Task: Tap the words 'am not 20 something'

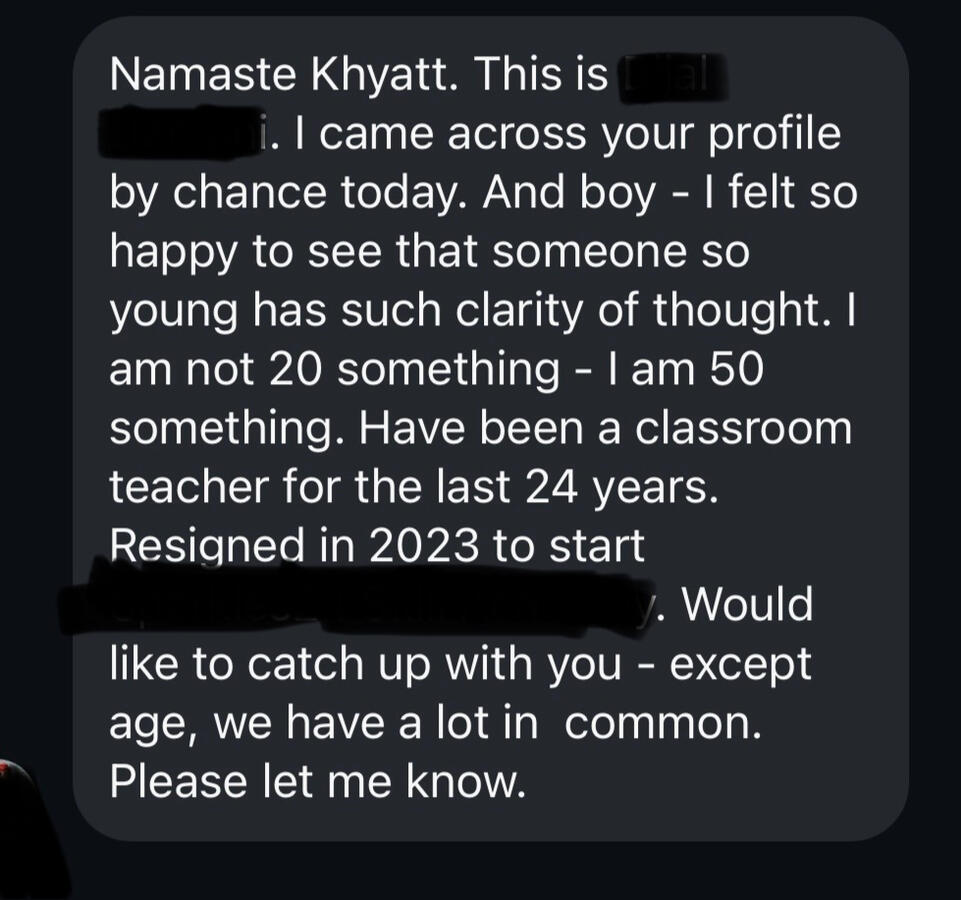Action: [334, 370]
